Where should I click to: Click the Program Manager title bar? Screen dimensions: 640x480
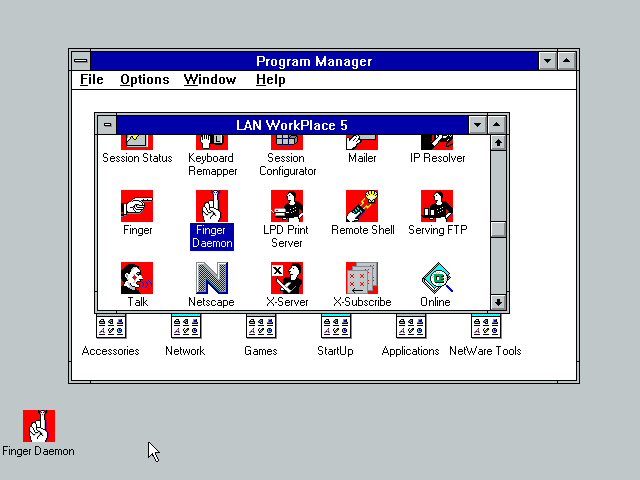tap(314, 61)
